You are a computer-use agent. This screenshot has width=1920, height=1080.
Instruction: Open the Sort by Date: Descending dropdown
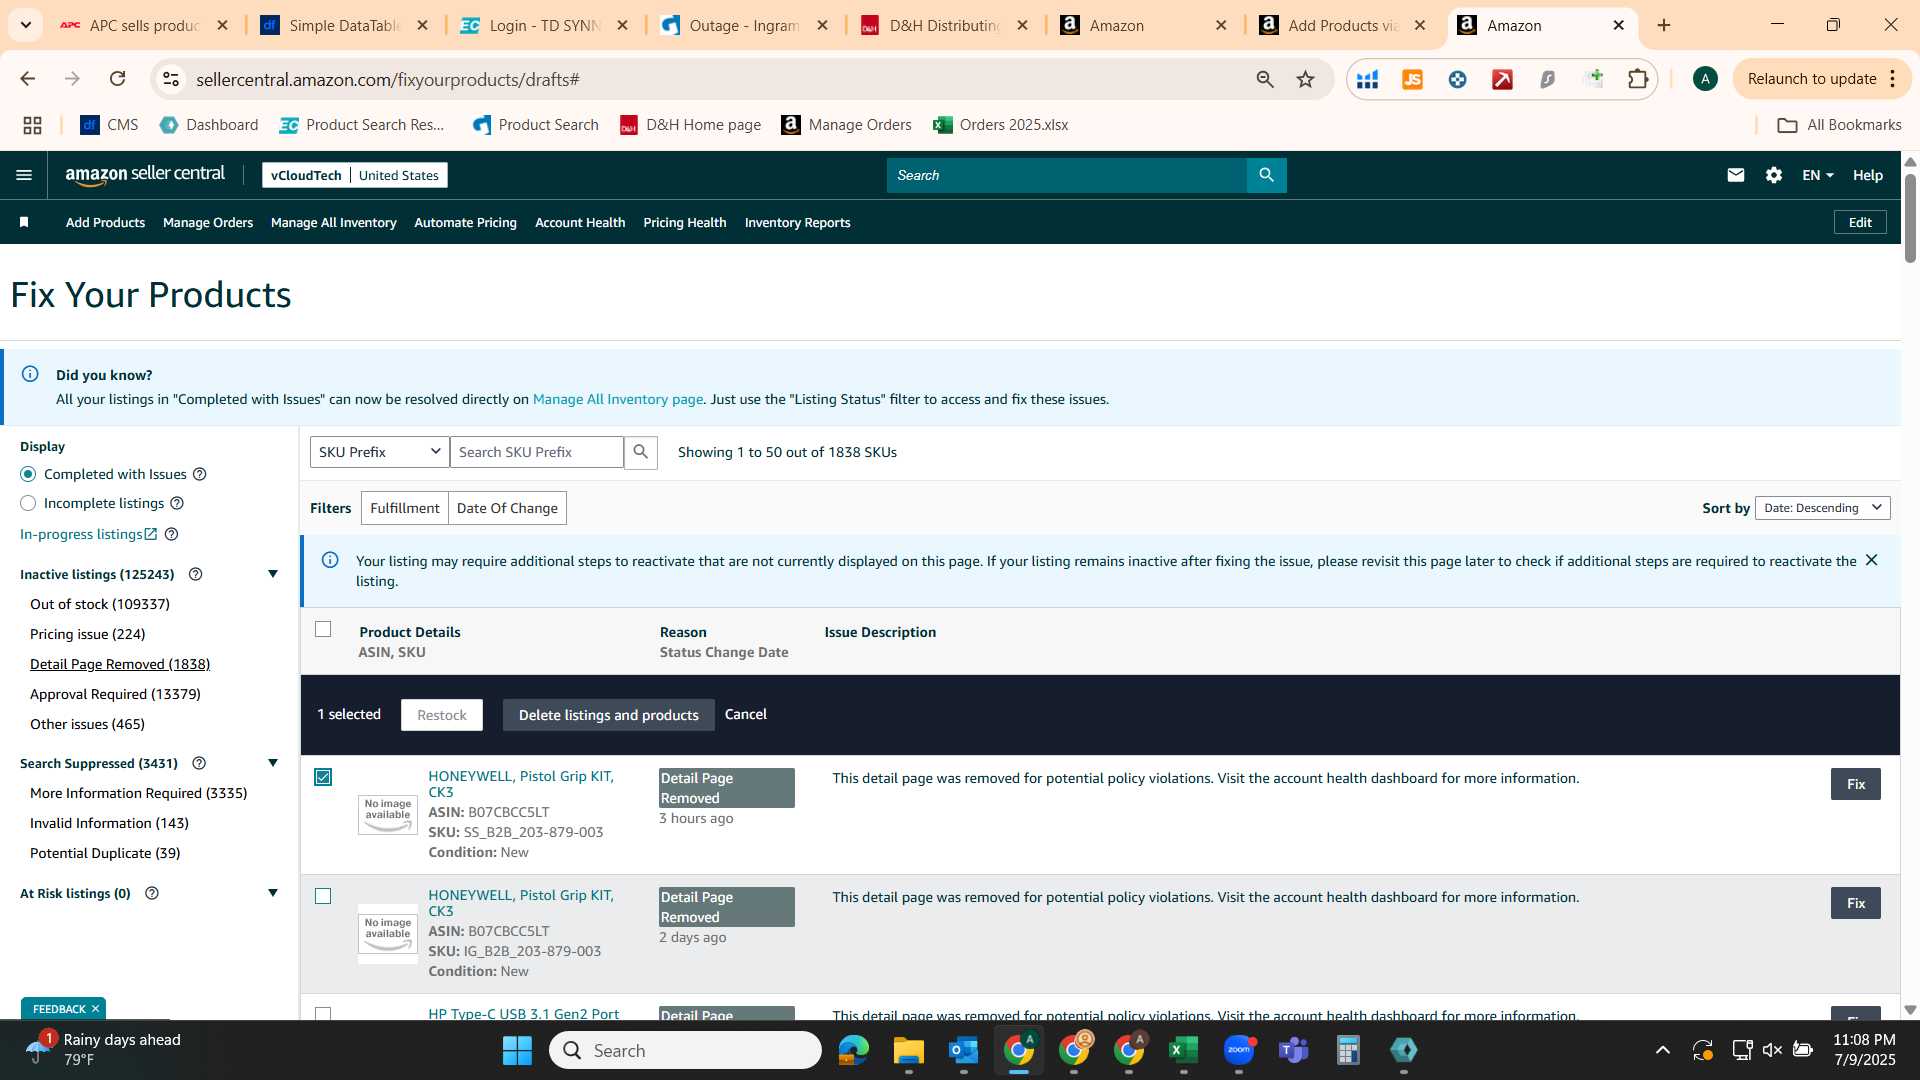click(x=1822, y=508)
